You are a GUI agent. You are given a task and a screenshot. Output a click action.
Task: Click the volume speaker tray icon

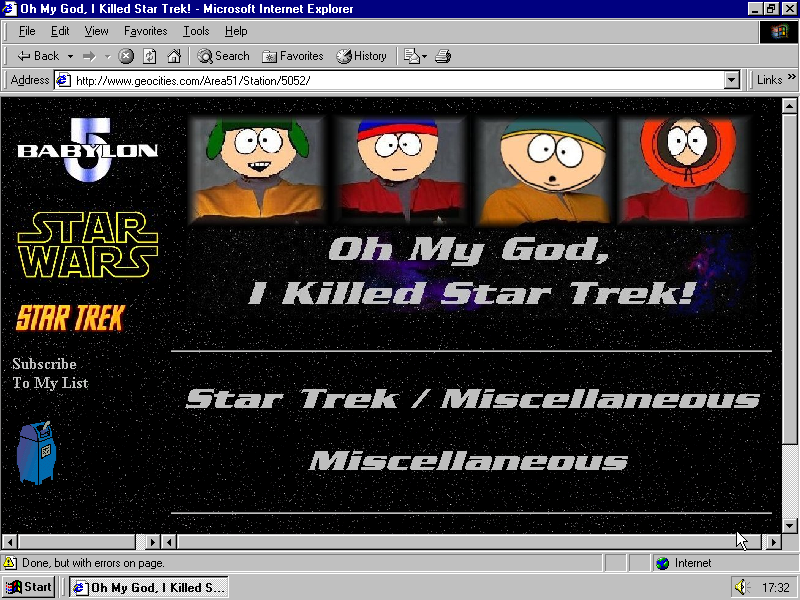click(x=742, y=587)
